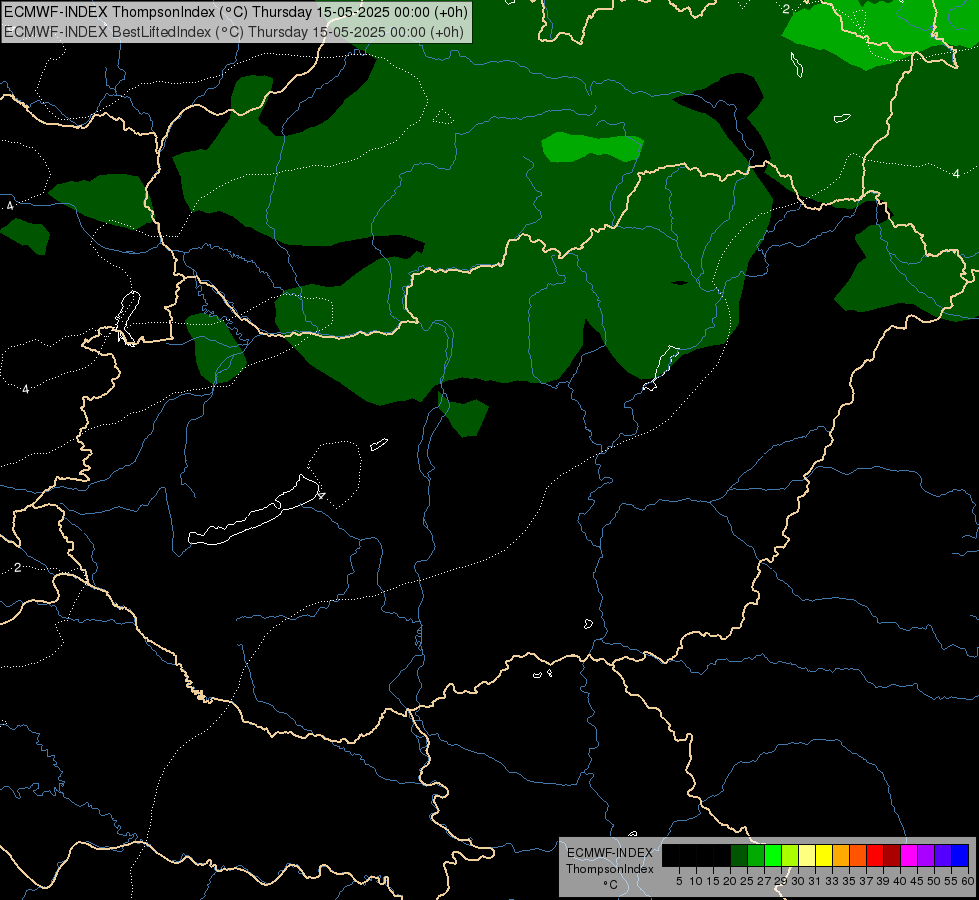This screenshot has width=979, height=900.
Task: Click the pale yellow 30–31 legend swatch
Action: coord(807,855)
